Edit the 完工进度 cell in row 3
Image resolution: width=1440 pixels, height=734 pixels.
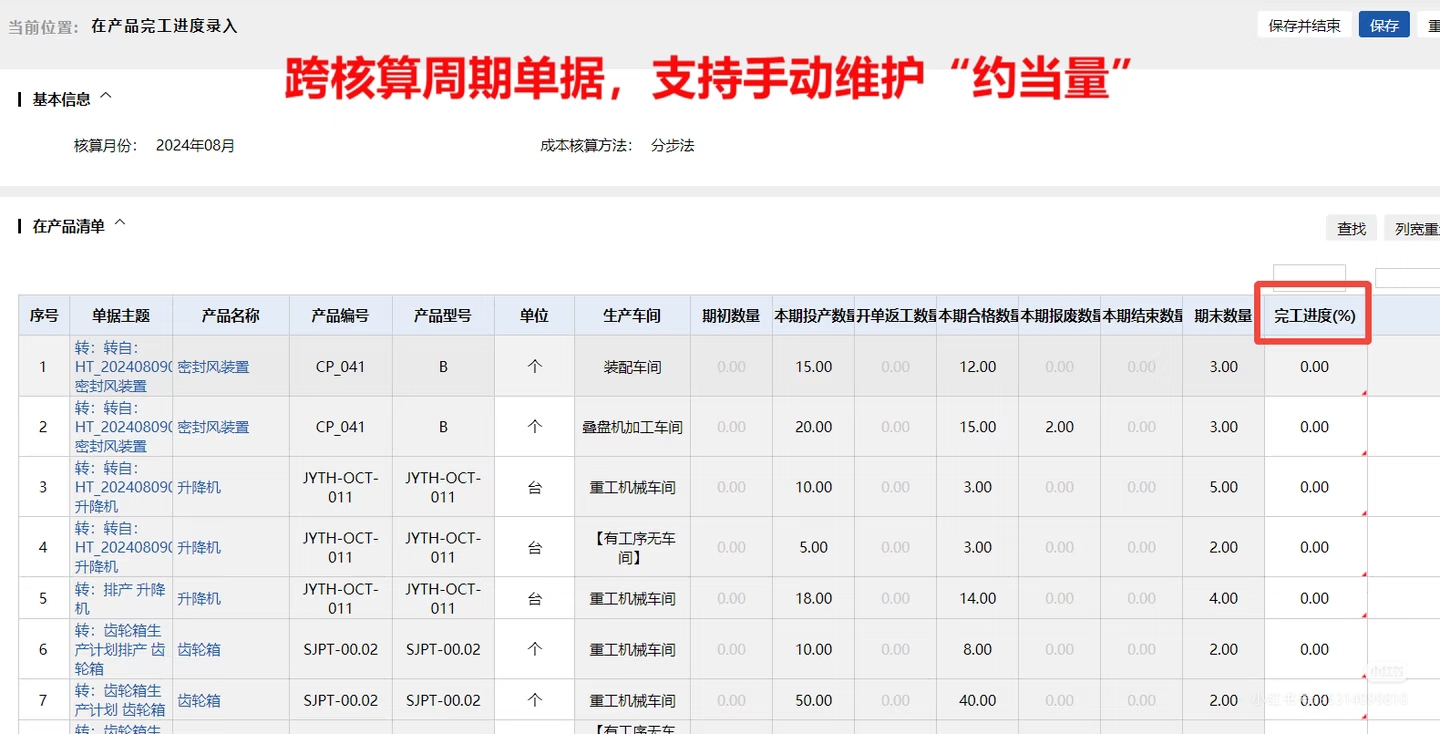coord(1315,487)
